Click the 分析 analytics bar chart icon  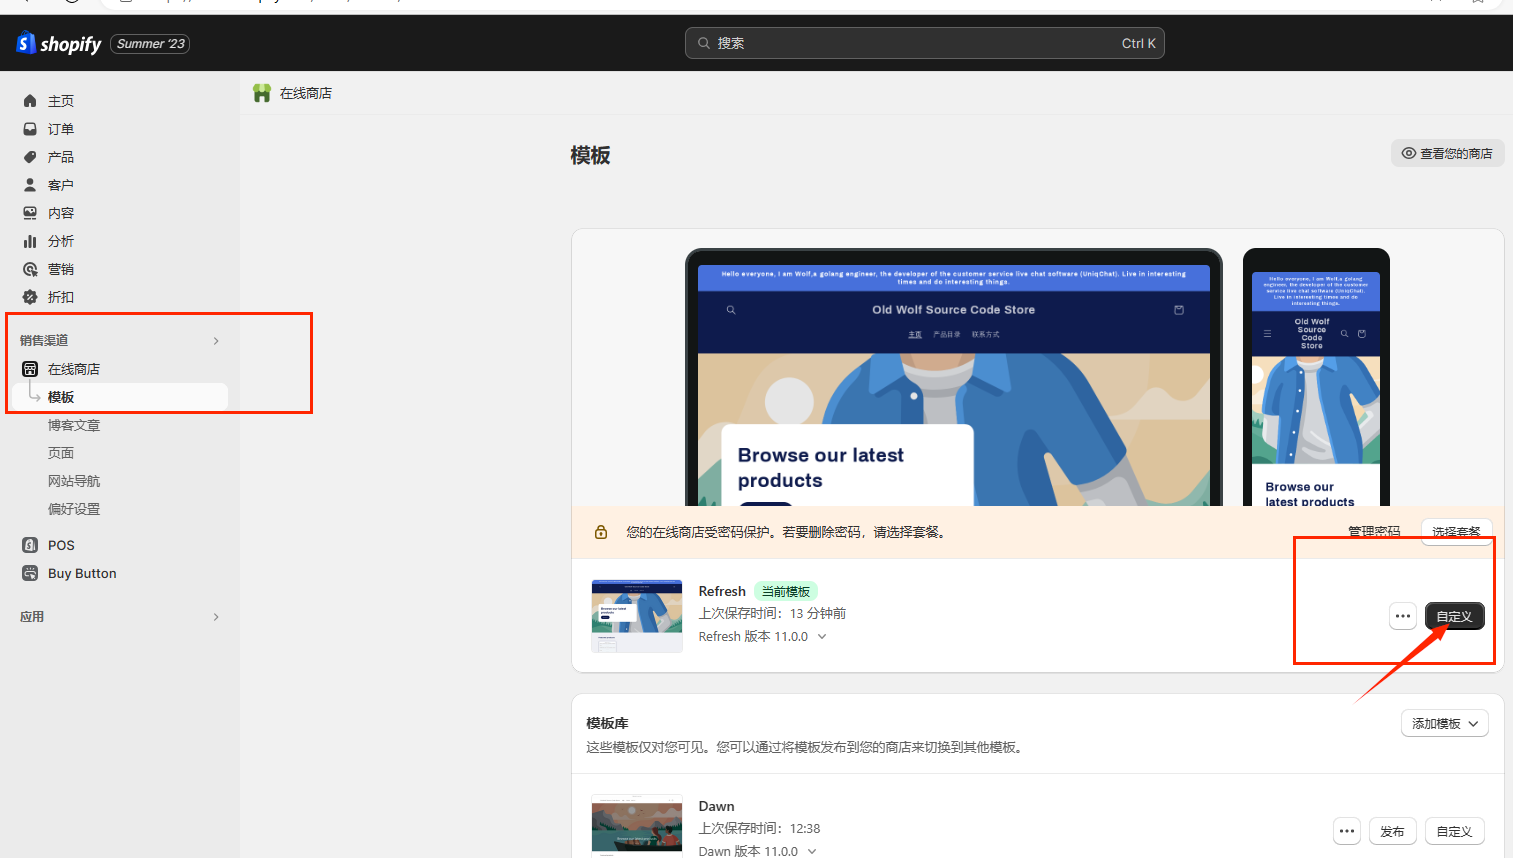[30, 241]
